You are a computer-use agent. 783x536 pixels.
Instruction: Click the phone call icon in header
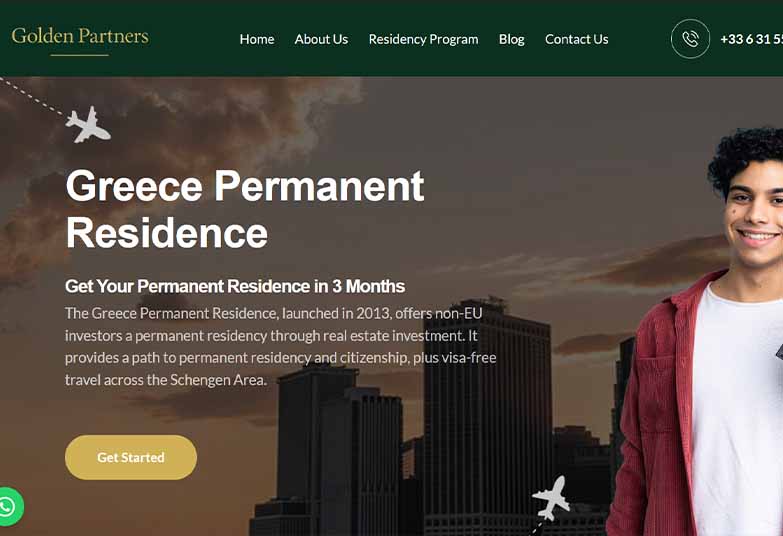pos(690,39)
